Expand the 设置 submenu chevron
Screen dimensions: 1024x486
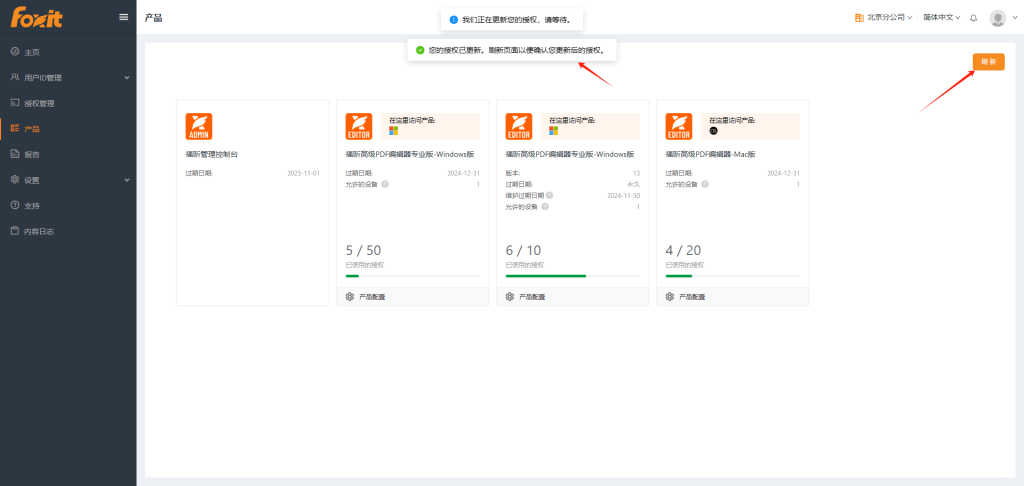(127, 180)
